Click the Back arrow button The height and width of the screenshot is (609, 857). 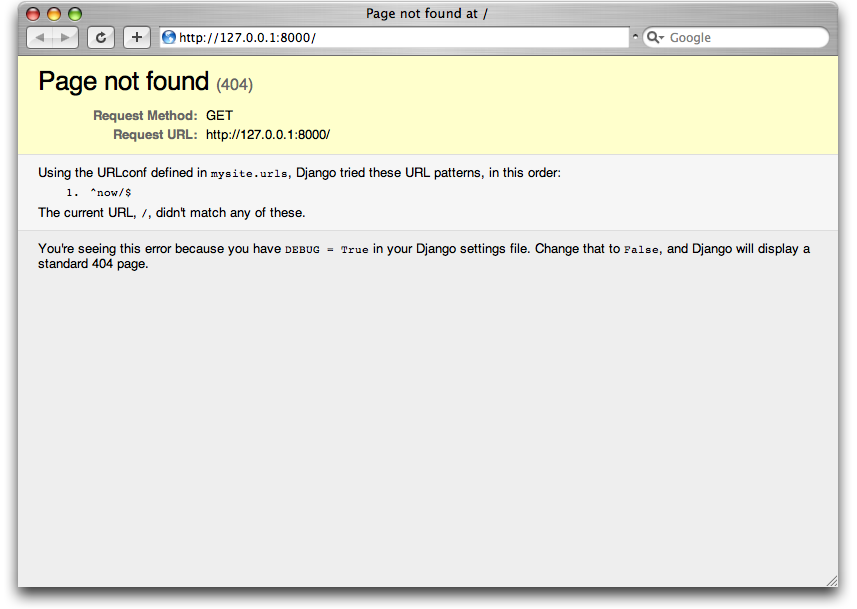point(40,38)
